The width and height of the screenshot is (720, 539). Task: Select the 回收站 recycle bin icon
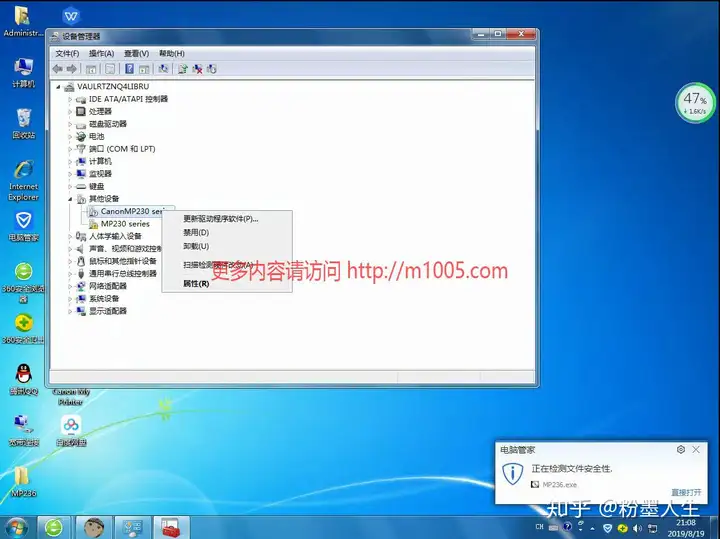(23, 124)
